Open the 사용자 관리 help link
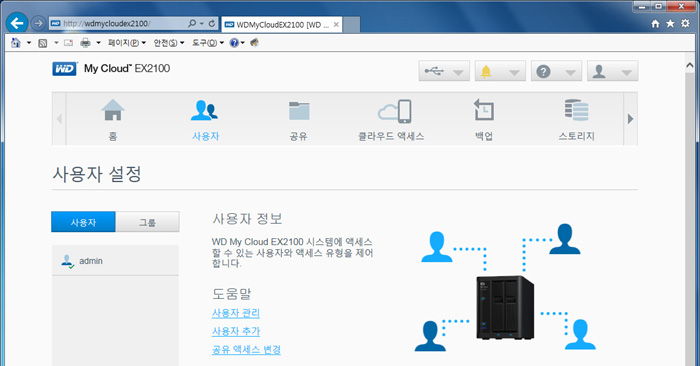This screenshot has height=366, width=700. pos(236,313)
